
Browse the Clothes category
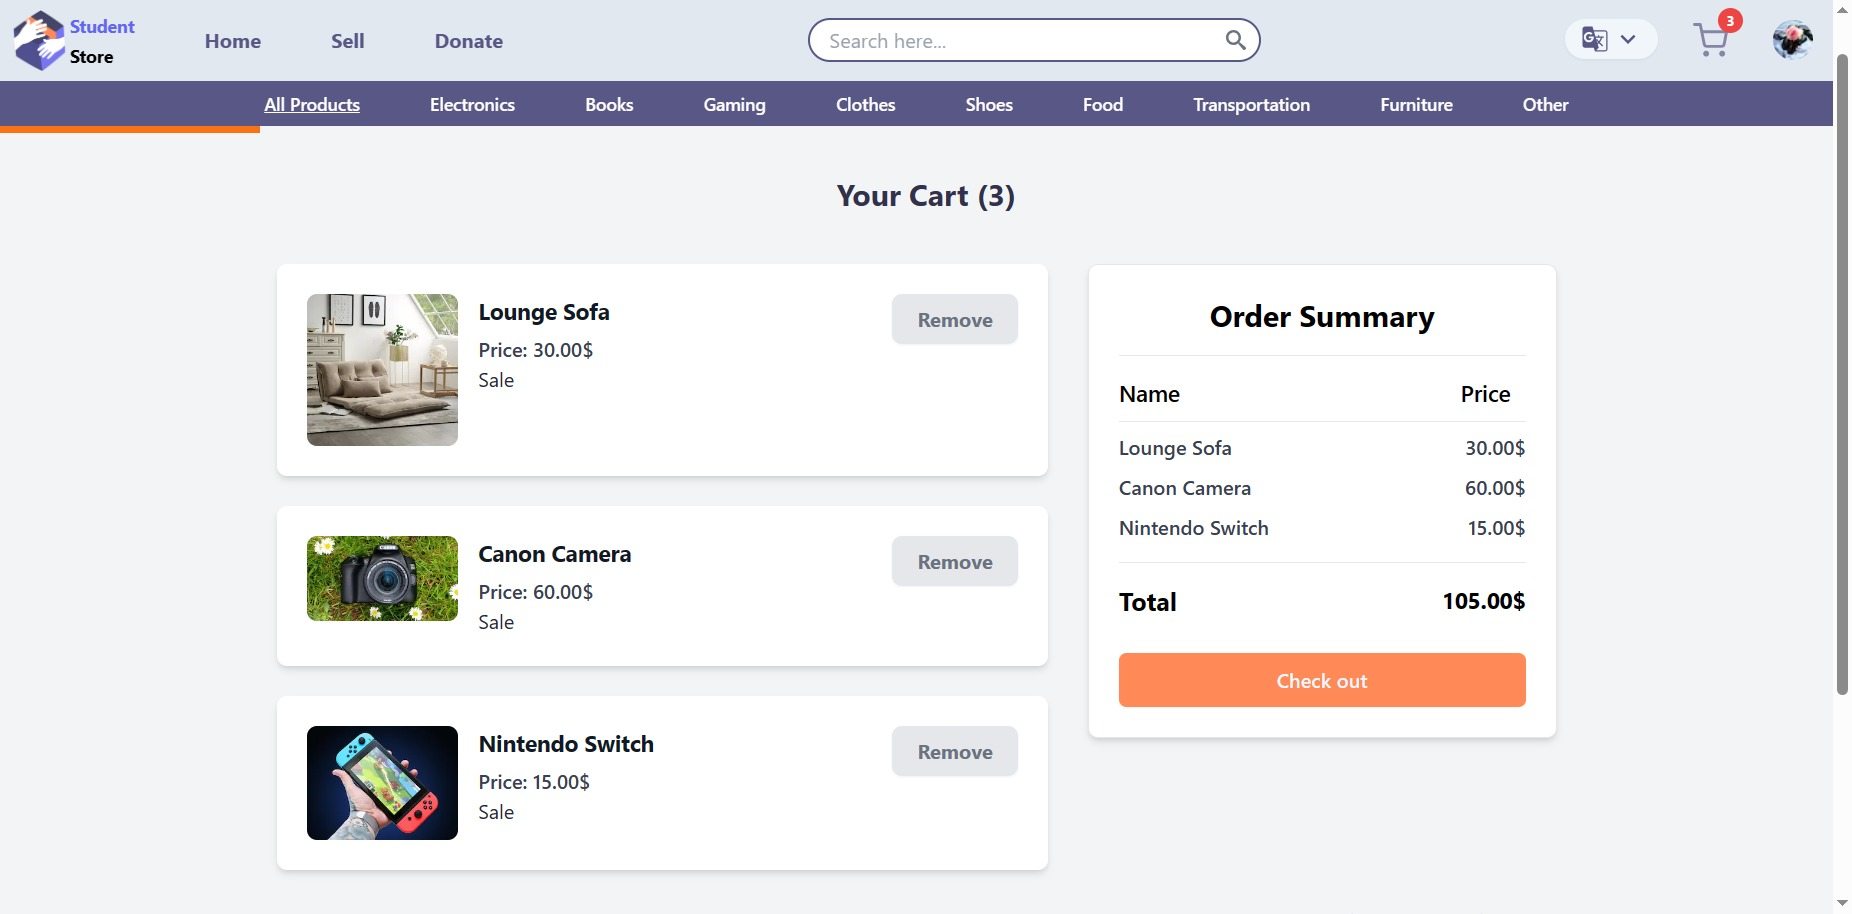click(865, 104)
